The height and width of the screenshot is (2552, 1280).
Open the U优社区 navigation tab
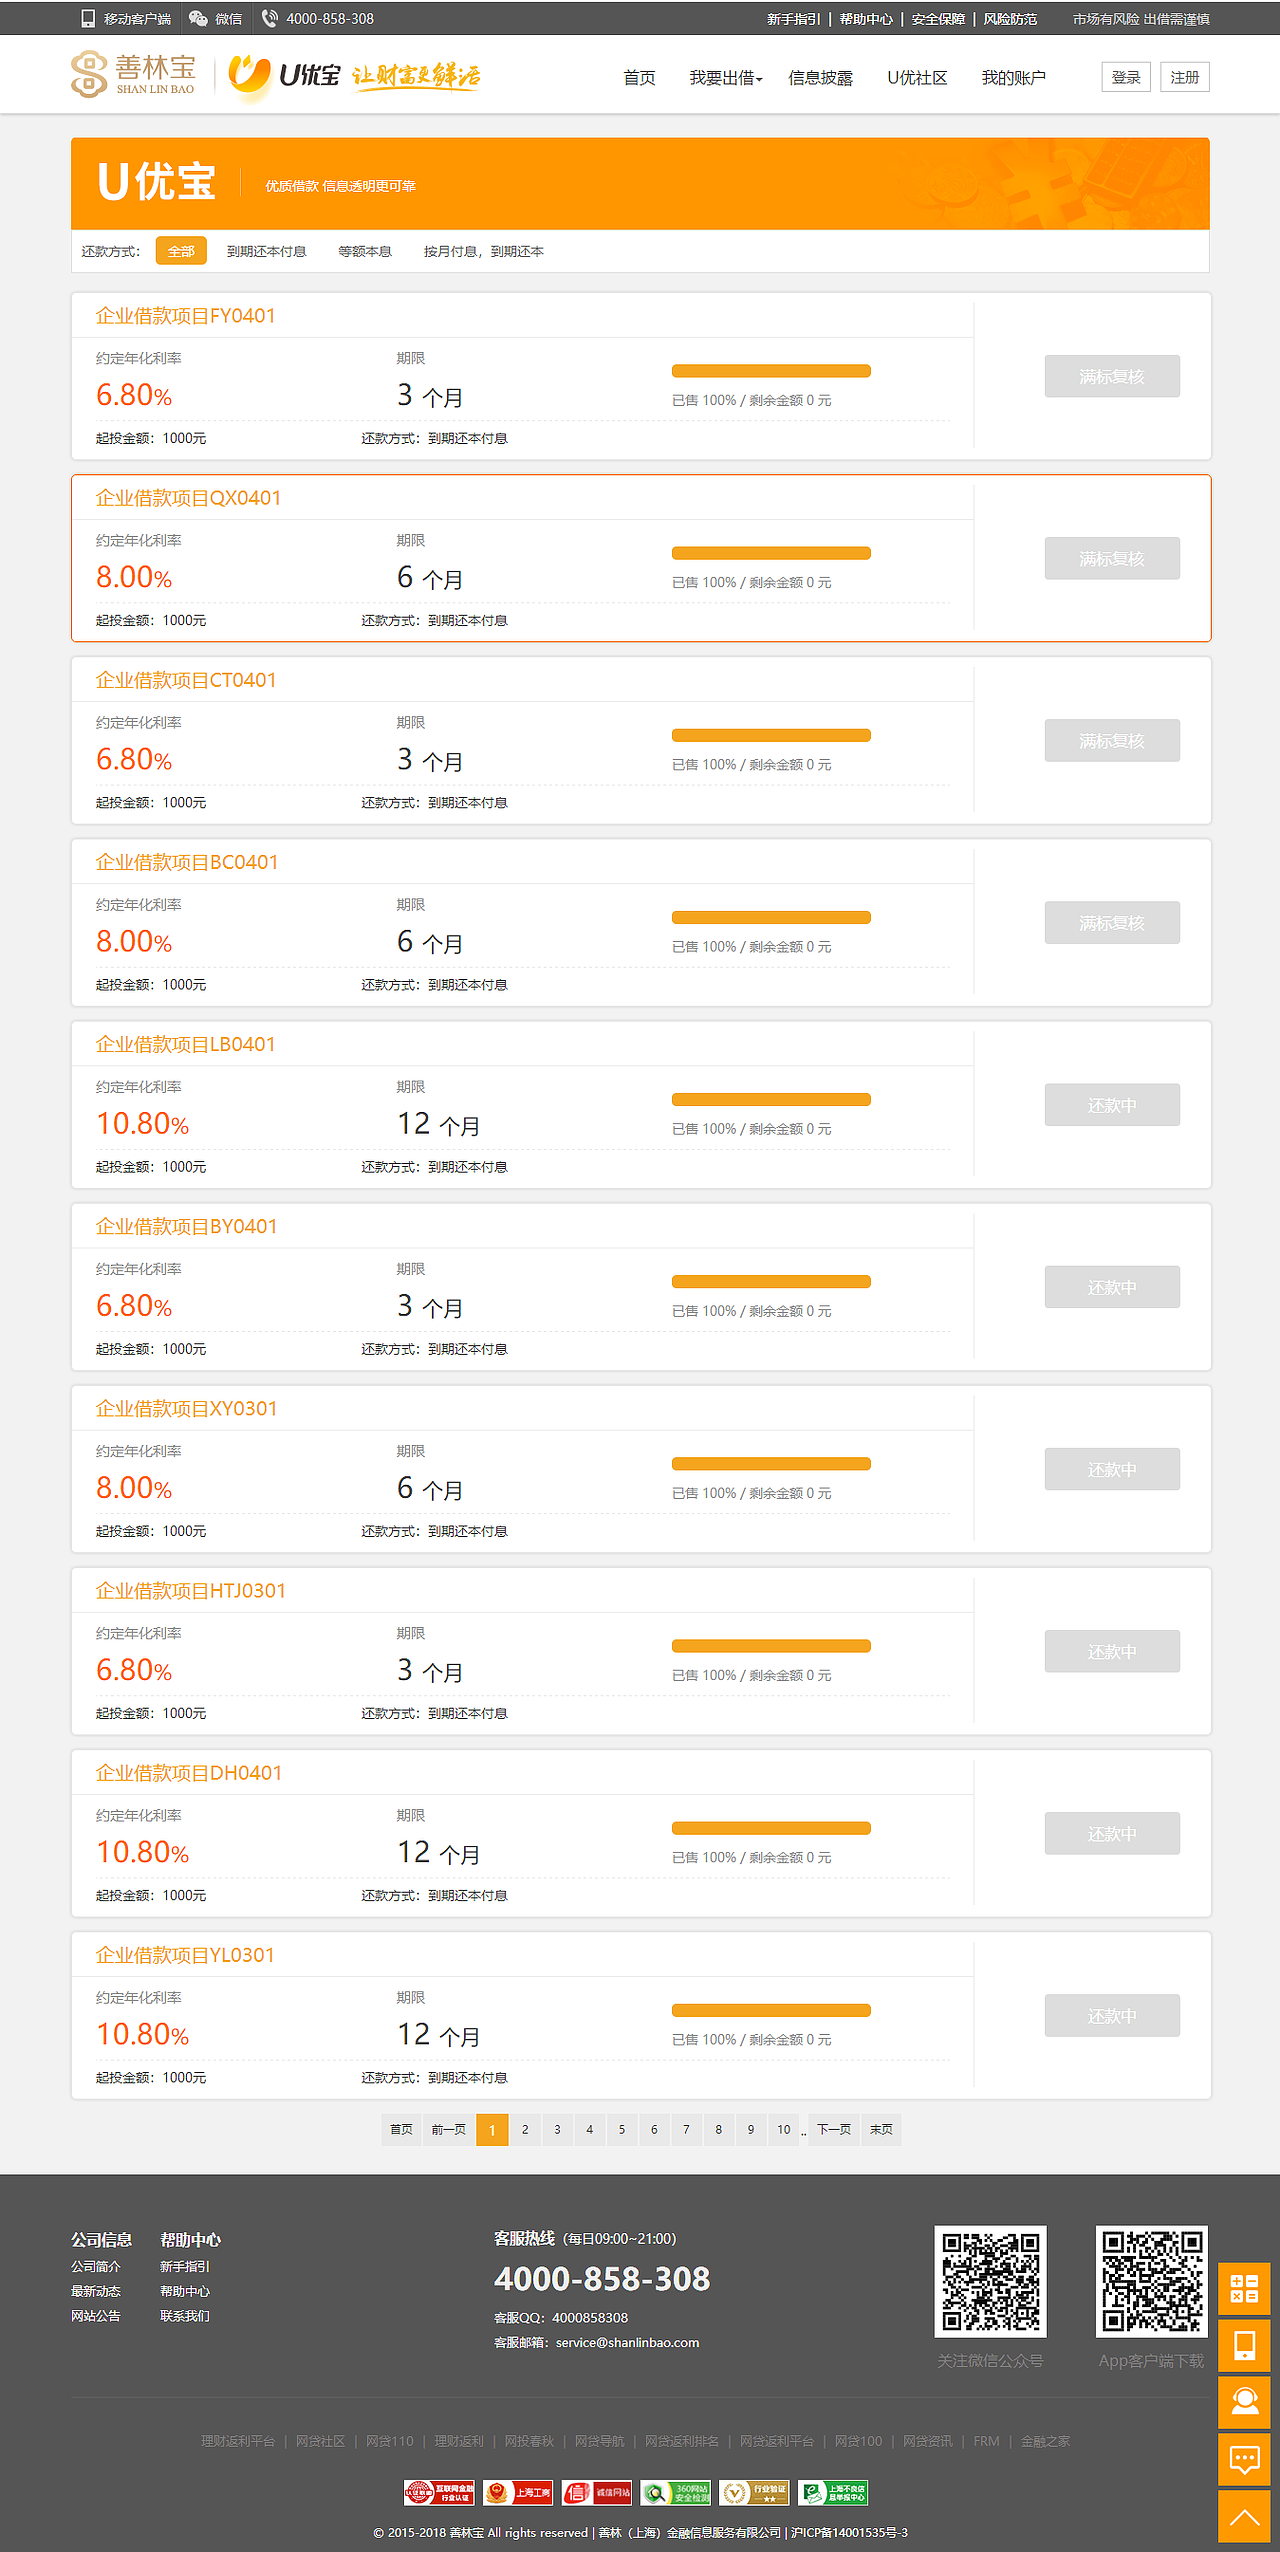tap(917, 78)
